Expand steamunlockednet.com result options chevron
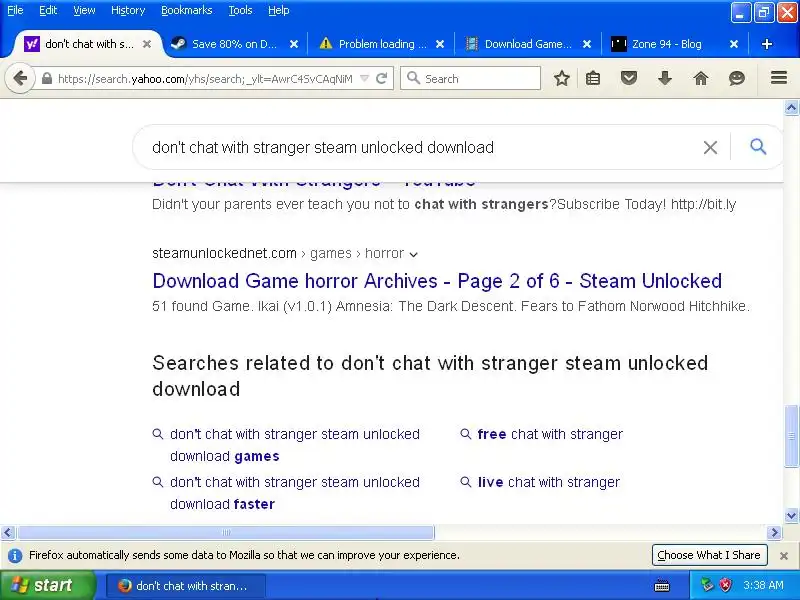The height and width of the screenshot is (600, 800). pyautogui.click(x=414, y=255)
